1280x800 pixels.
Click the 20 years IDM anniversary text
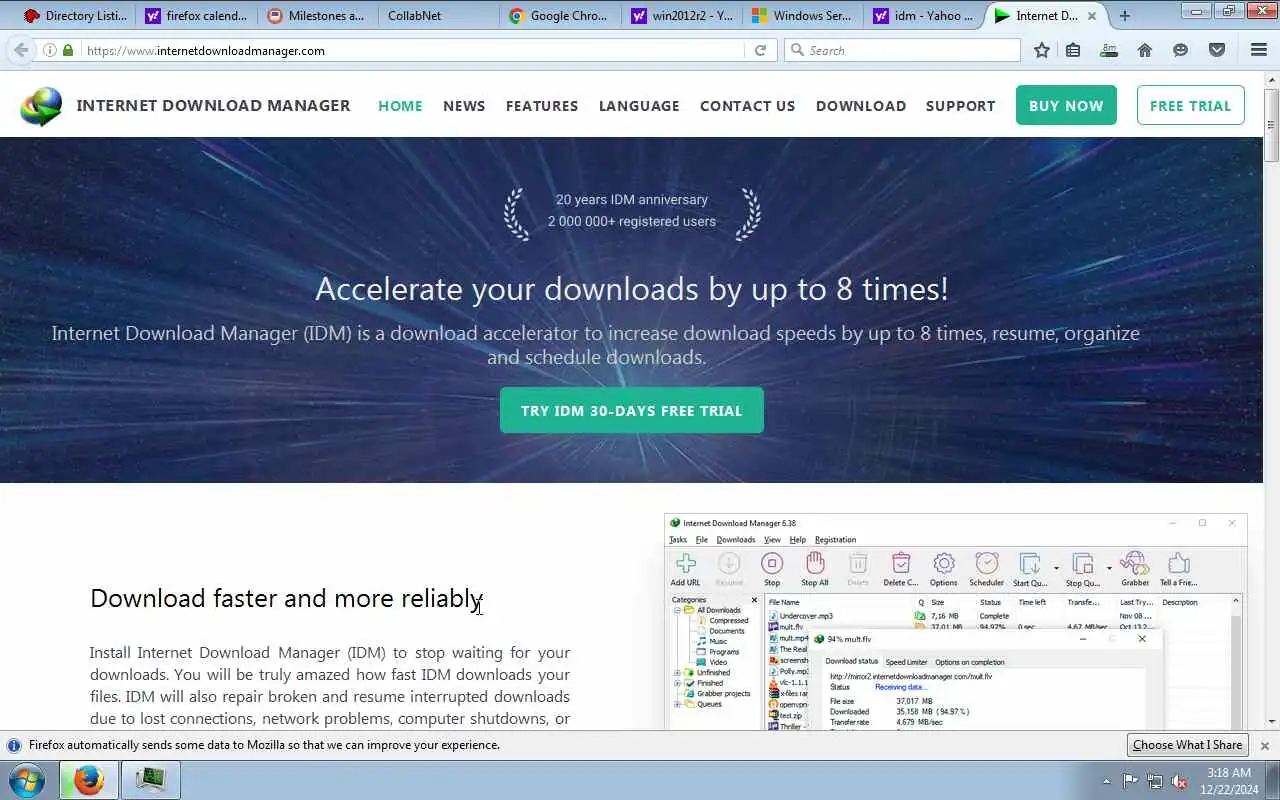(x=632, y=200)
